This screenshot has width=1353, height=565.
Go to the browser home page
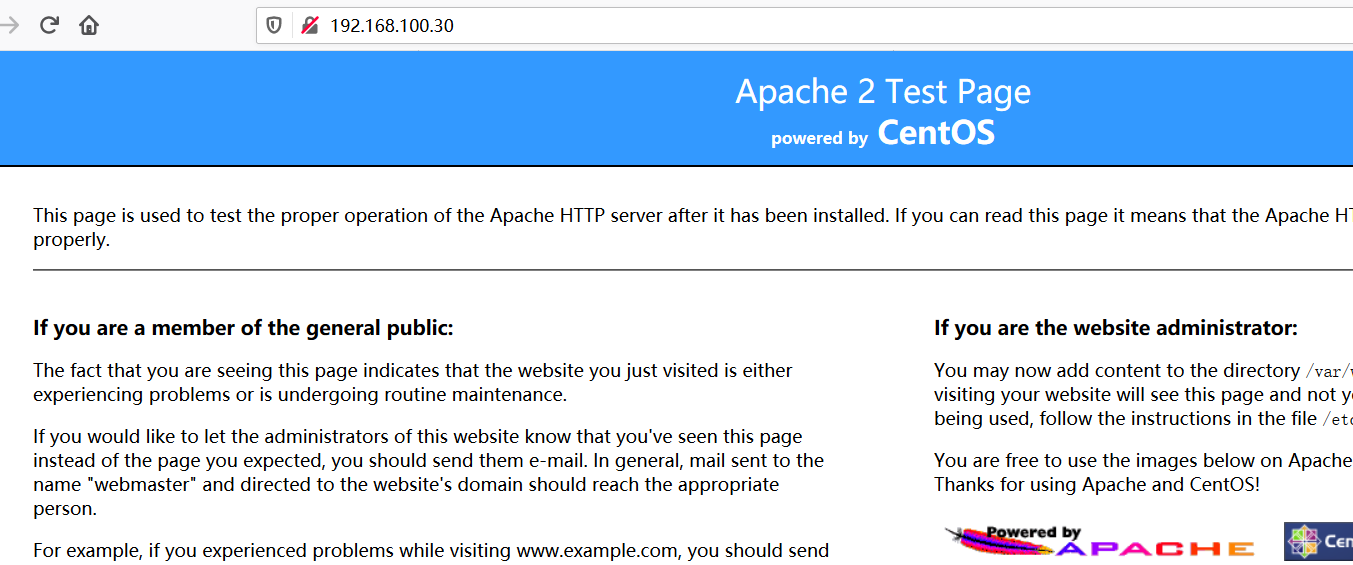[x=89, y=25]
